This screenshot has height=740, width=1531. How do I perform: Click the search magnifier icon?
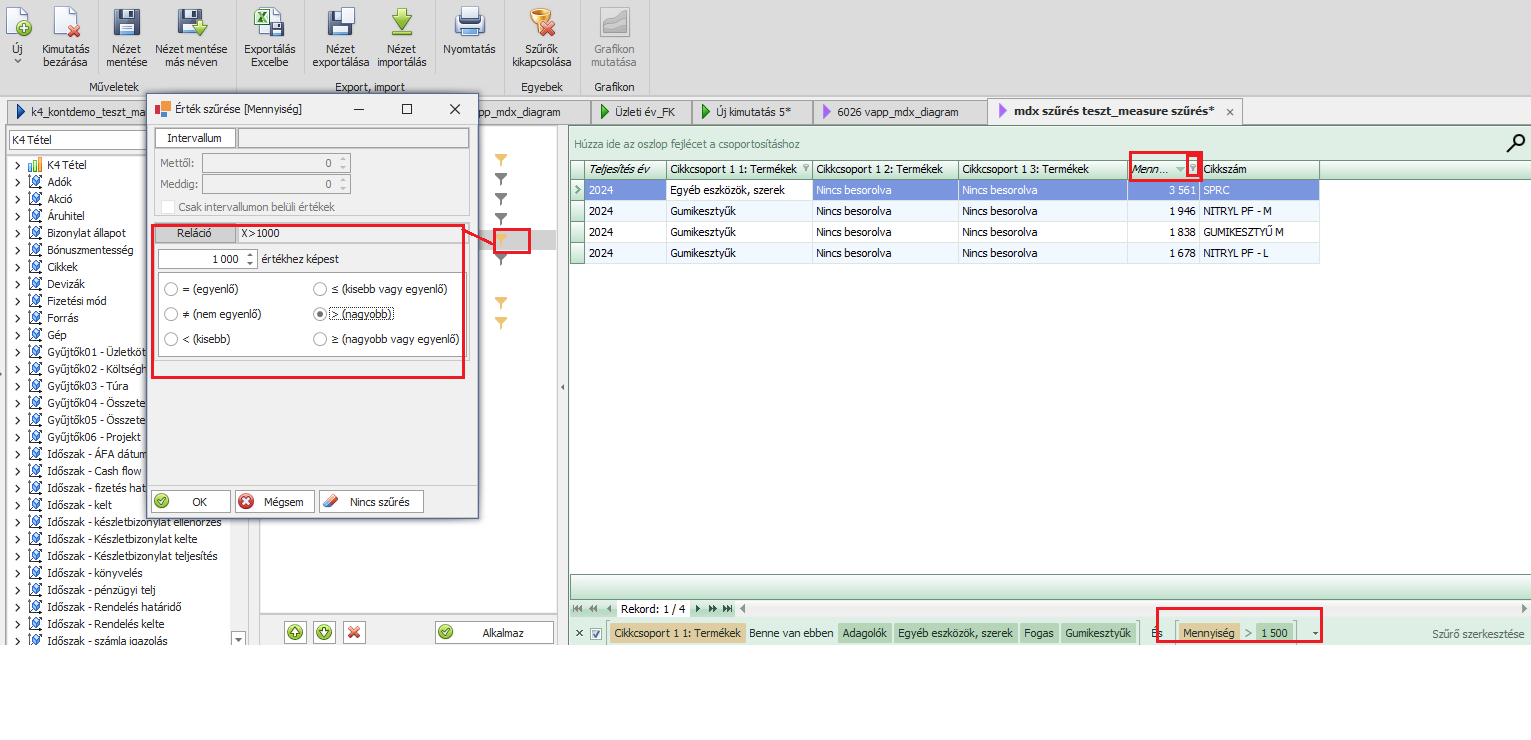tap(1515, 143)
